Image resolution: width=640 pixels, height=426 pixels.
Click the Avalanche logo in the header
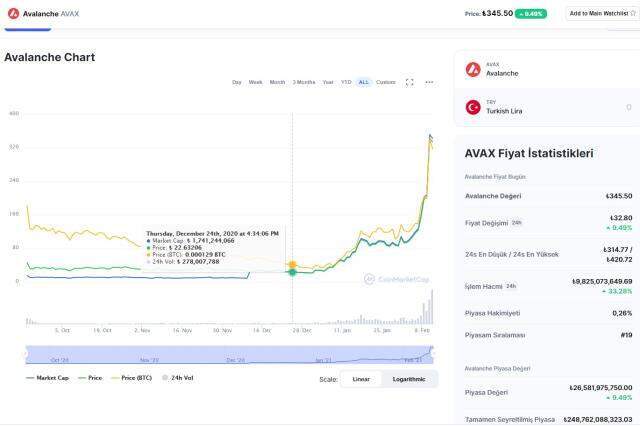pyautogui.click(x=13, y=13)
